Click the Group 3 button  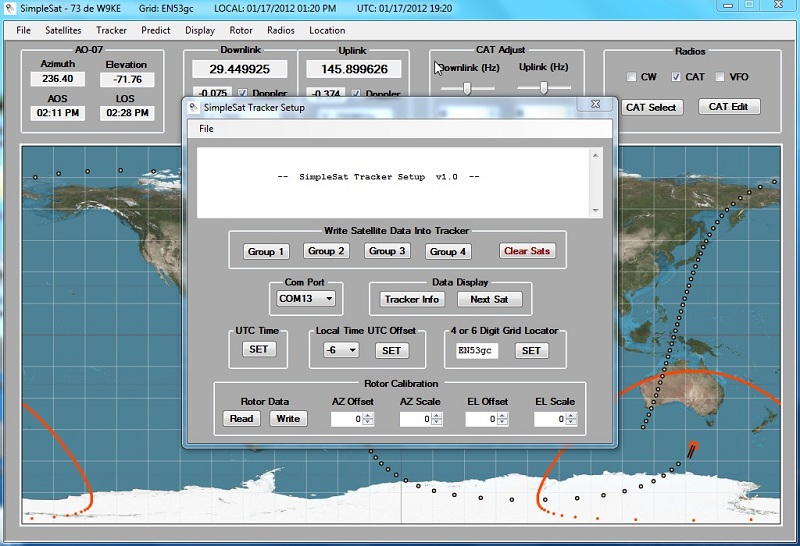[387, 251]
